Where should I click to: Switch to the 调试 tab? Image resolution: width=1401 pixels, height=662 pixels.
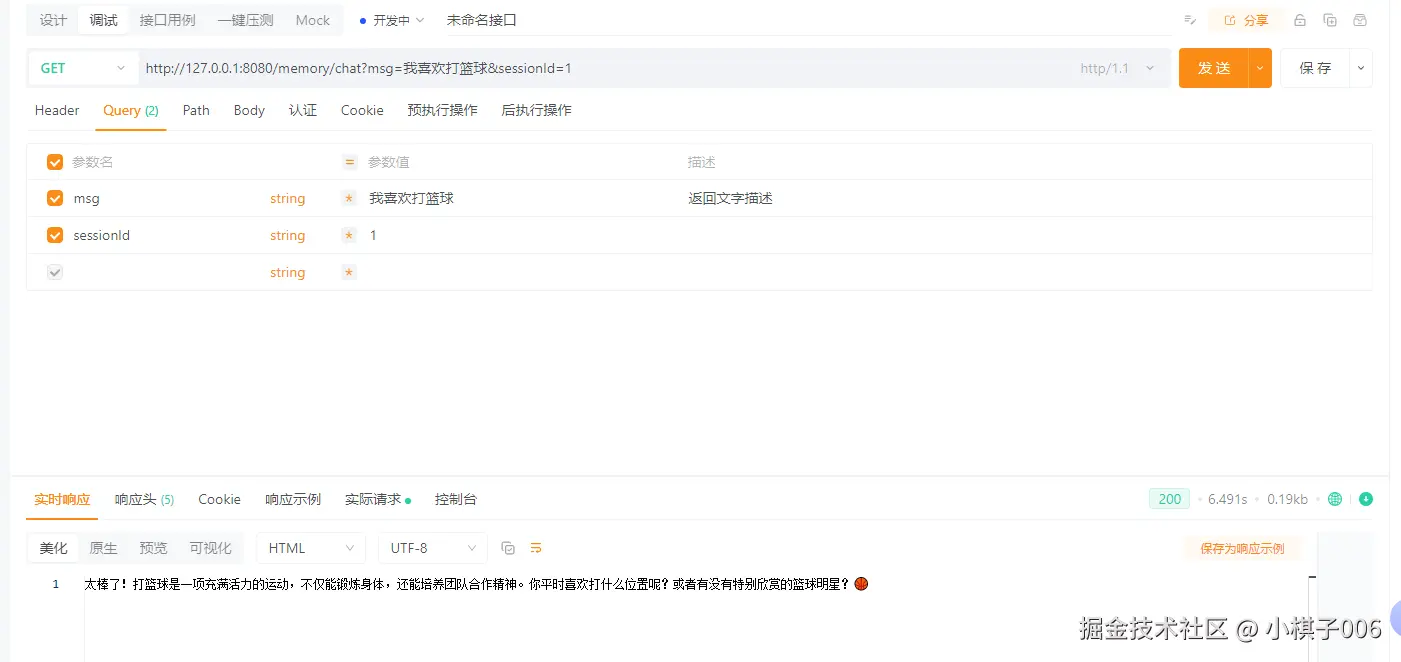(103, 20)
